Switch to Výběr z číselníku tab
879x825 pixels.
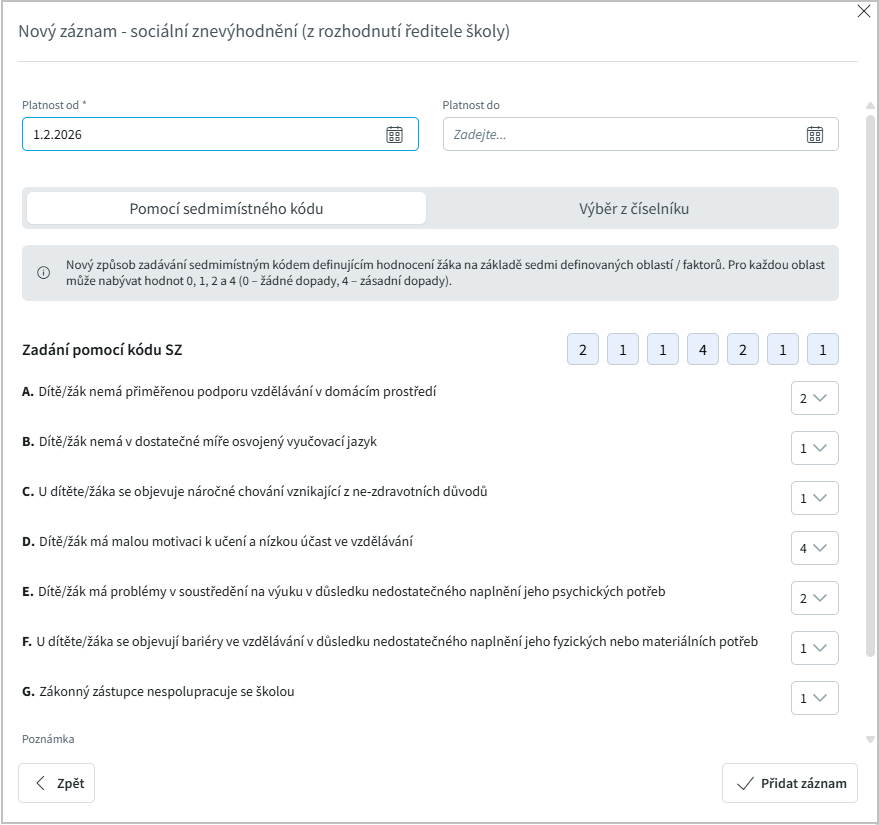pos(633,209)
